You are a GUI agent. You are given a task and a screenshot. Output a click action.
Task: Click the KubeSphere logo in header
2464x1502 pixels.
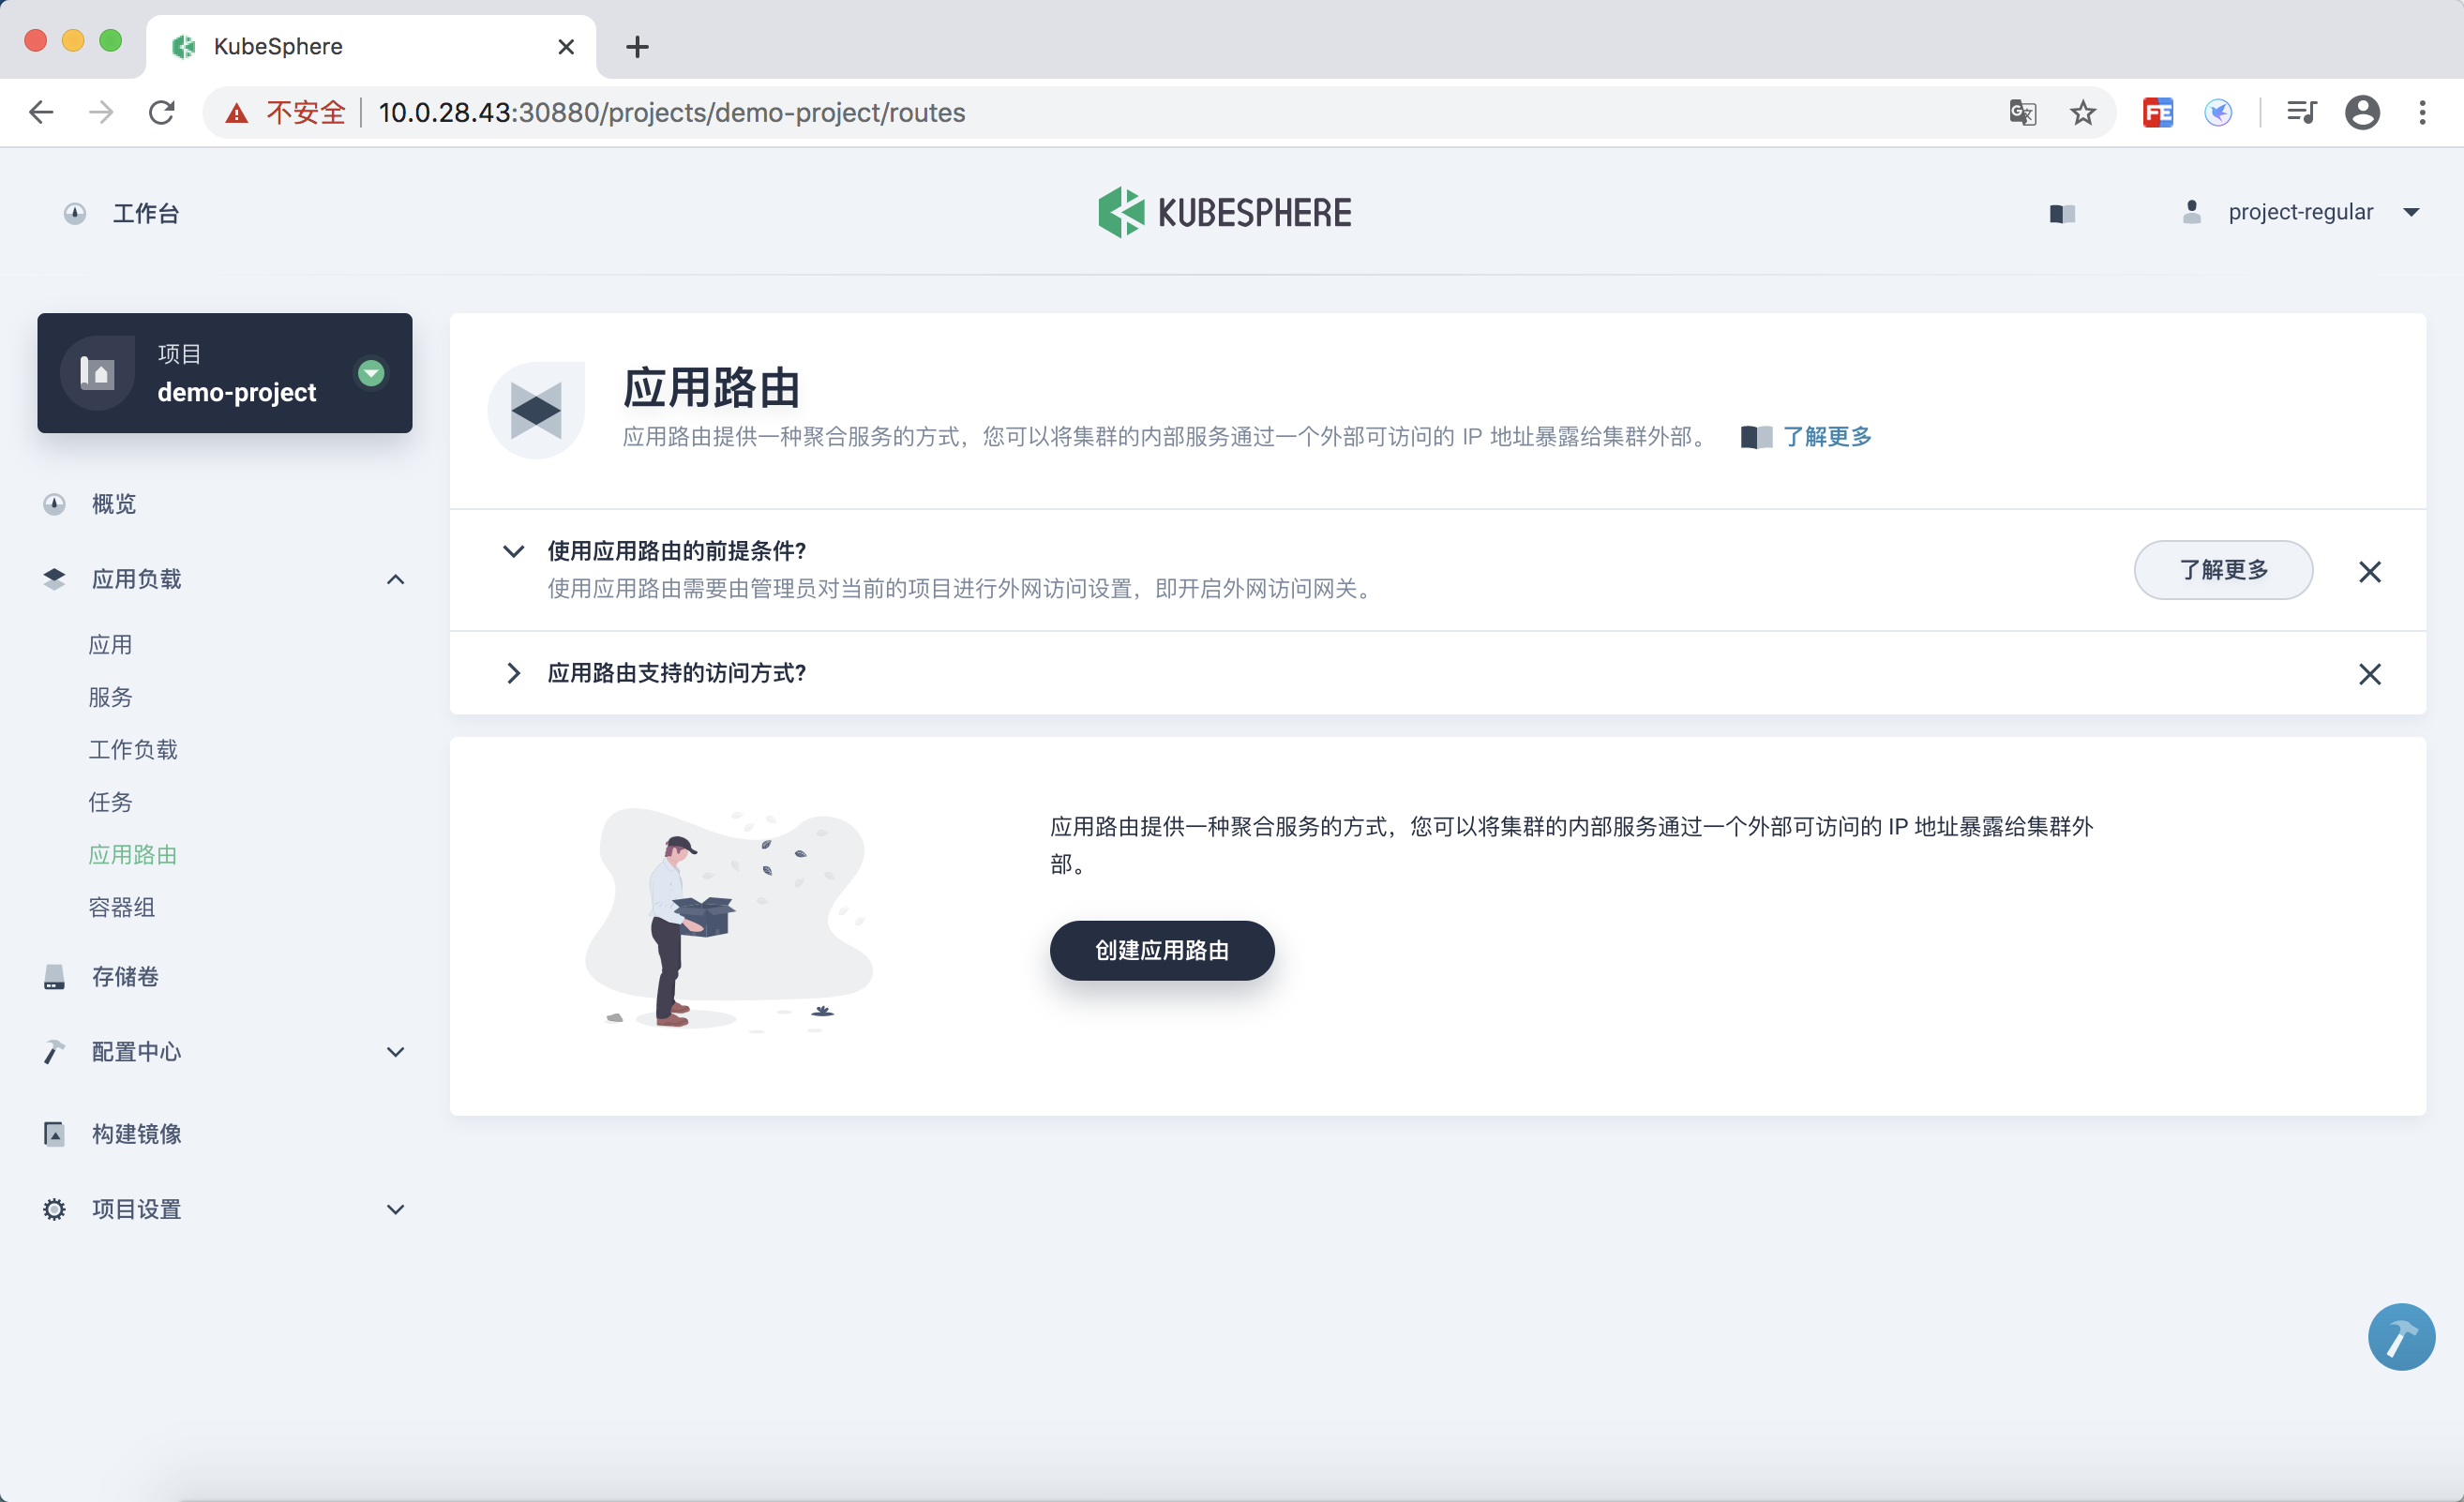coord(1224,212)
